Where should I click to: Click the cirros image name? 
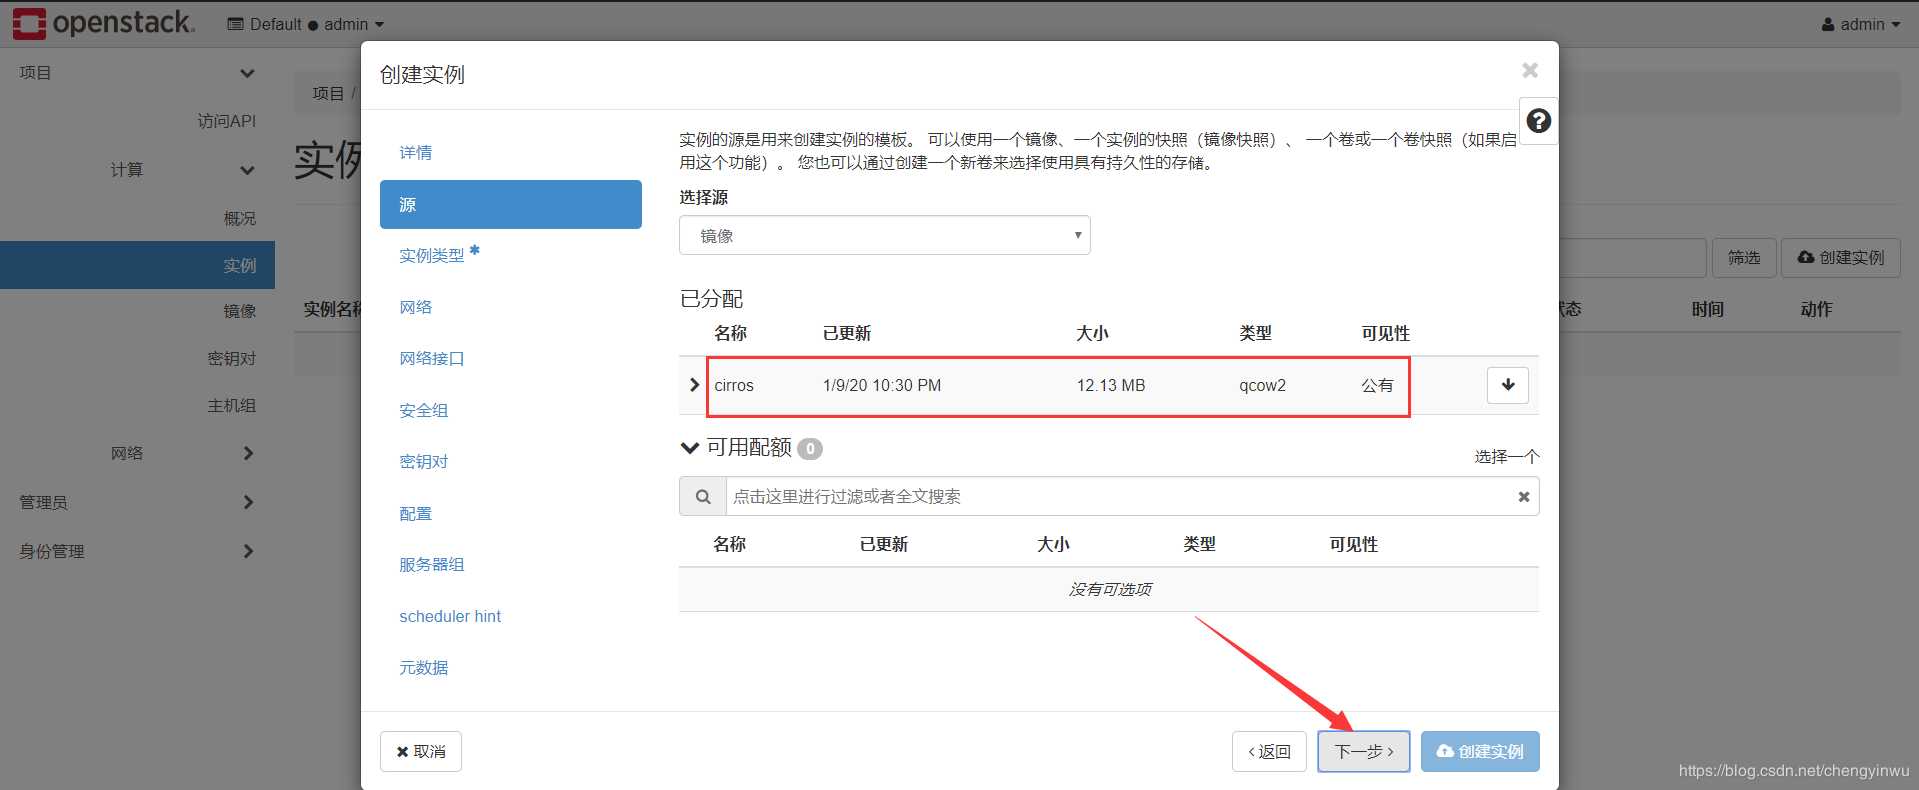click(734, 385)
